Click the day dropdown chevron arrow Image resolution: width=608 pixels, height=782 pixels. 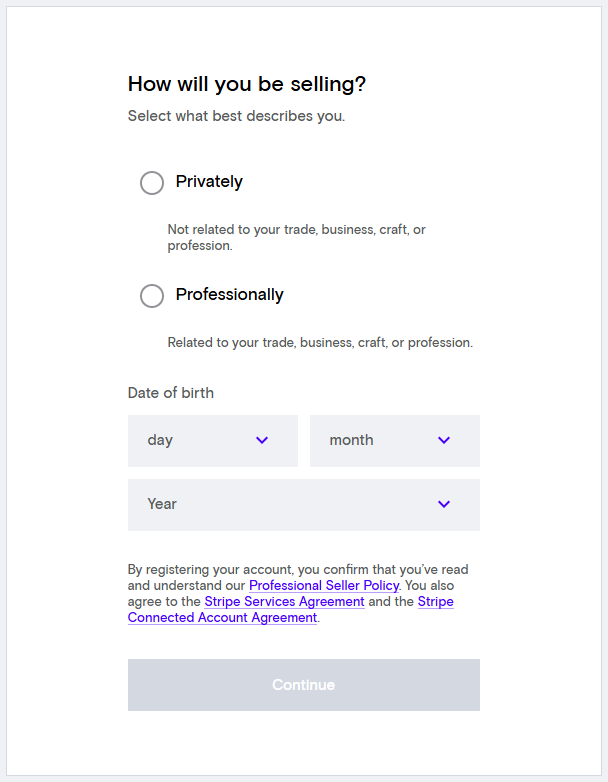click(x=262, y=441)
